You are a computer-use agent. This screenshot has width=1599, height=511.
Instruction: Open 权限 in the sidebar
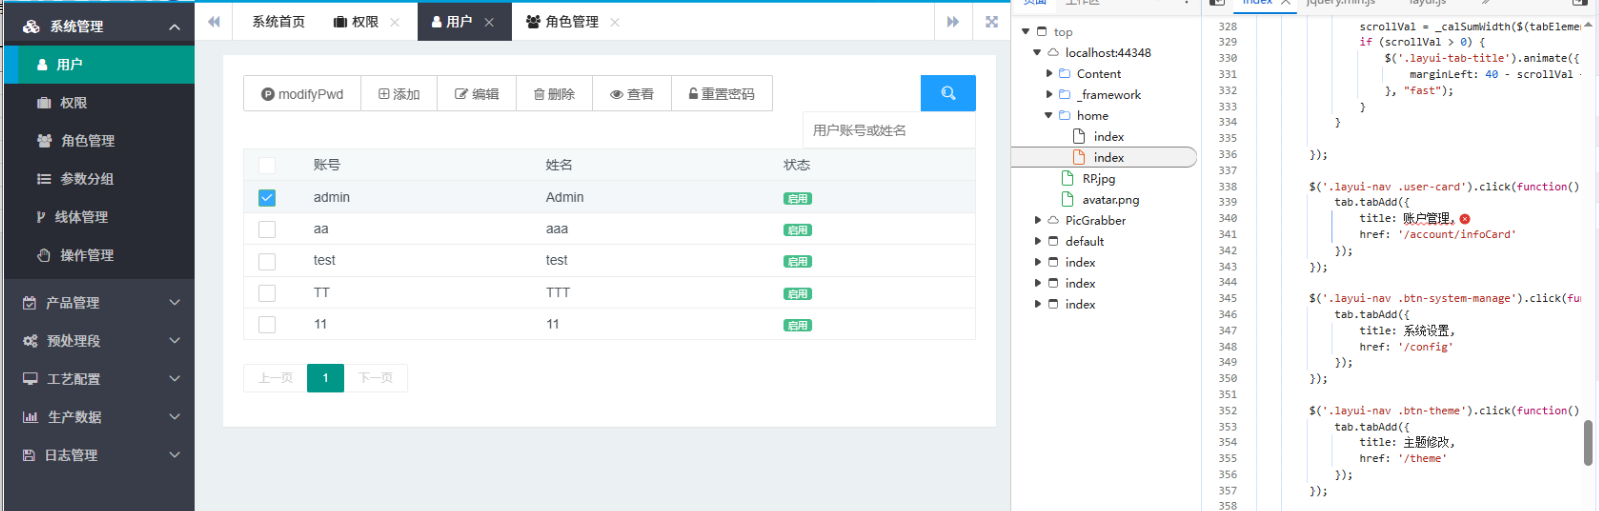[x=100, y=103]
